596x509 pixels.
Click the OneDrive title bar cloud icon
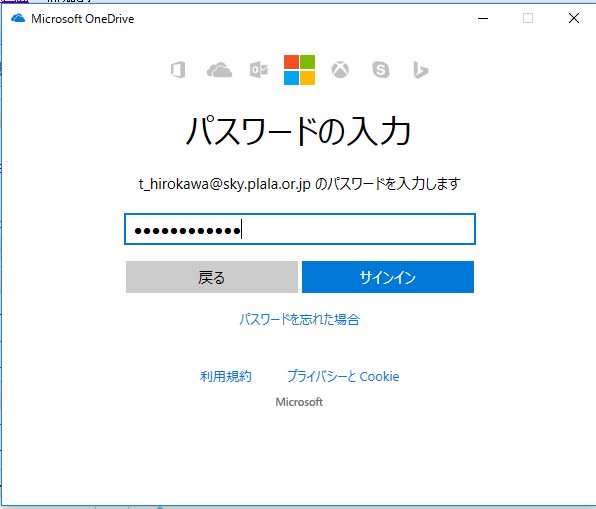(18, 18)
